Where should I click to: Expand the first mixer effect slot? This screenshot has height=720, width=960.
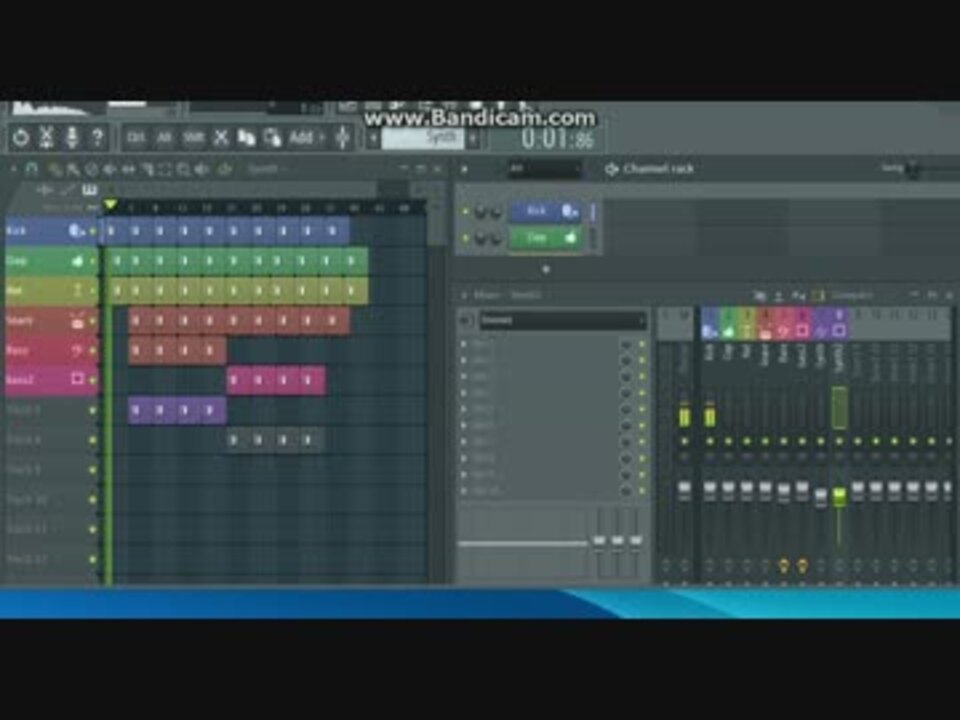point(463,345)
